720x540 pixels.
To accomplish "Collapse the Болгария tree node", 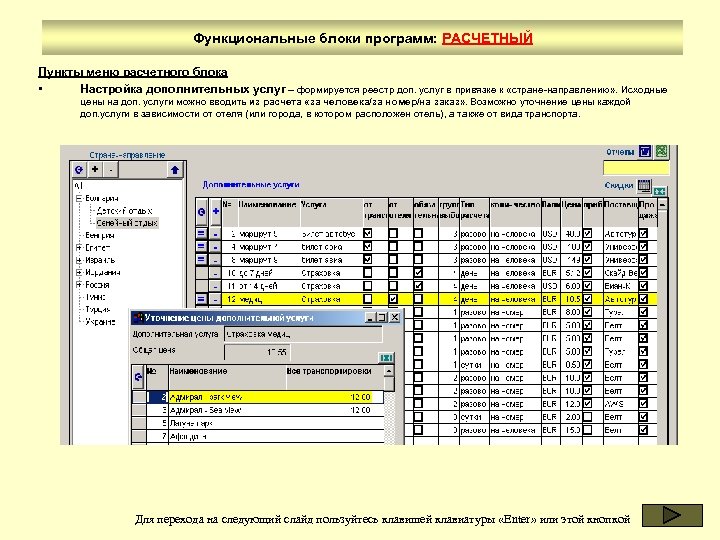I will (79, 198).
